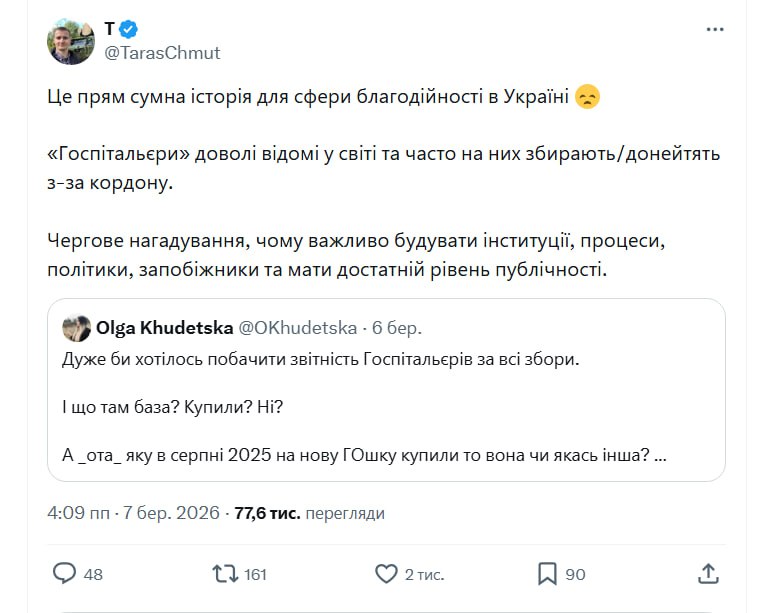Open the three-dot more options menu
The width and height of the screenshot is (757, 613).
coord(714,30)
